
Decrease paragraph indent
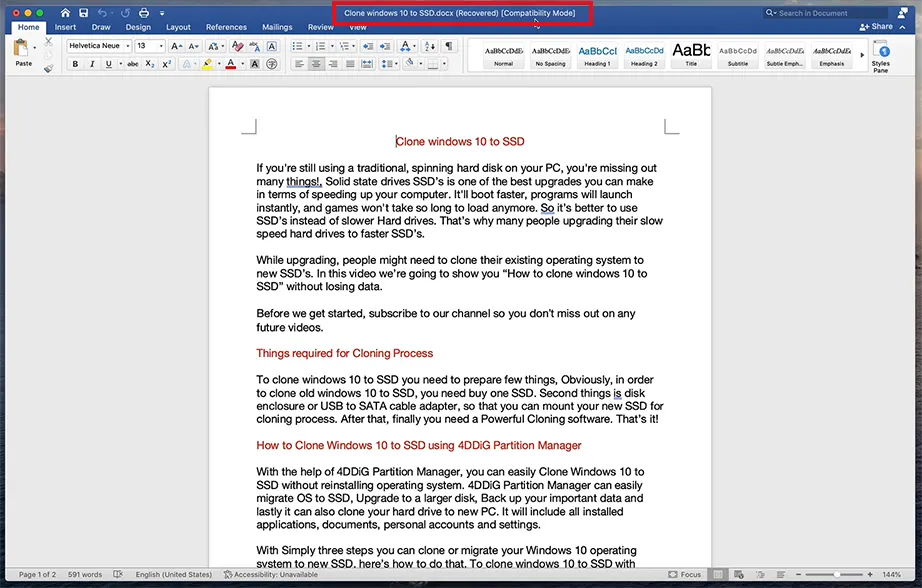(x=368, y=46)
